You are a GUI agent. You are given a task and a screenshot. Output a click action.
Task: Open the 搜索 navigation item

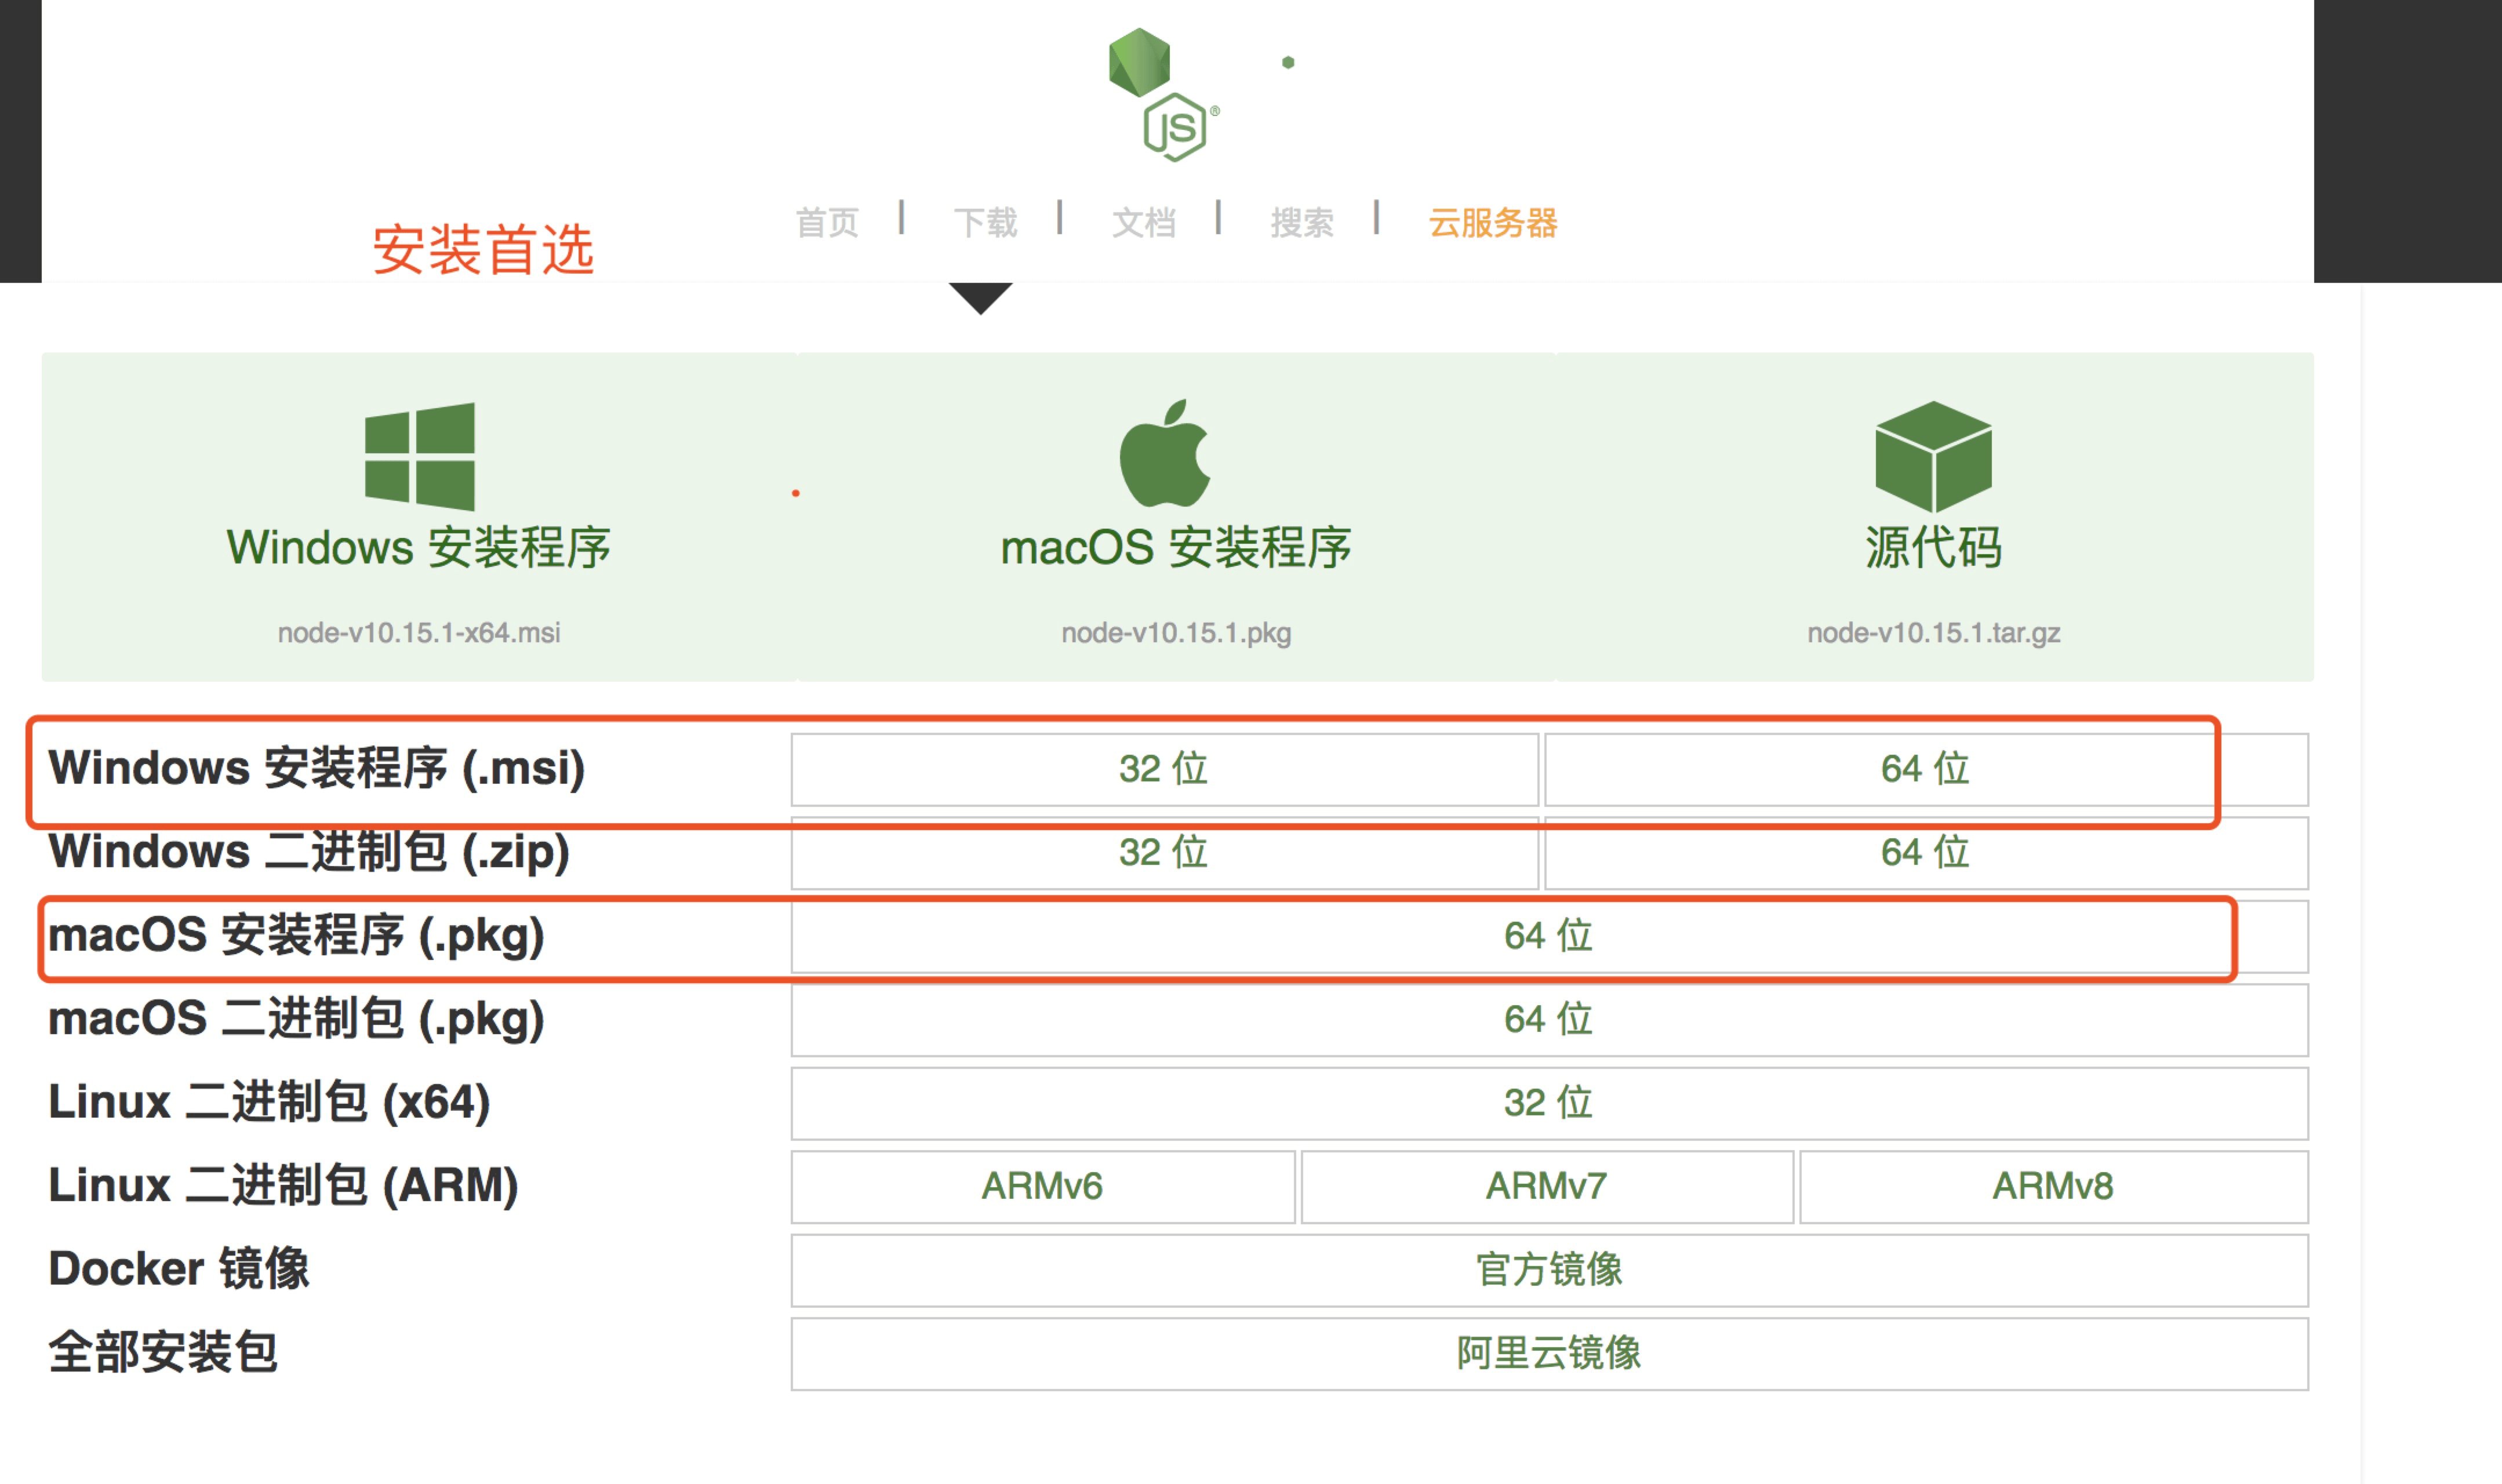tap(1302, 222)
